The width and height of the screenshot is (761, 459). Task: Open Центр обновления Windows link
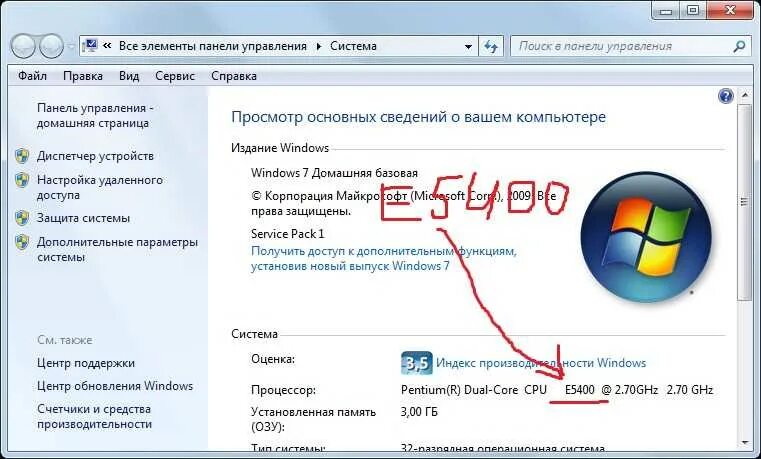pos(115,386)
